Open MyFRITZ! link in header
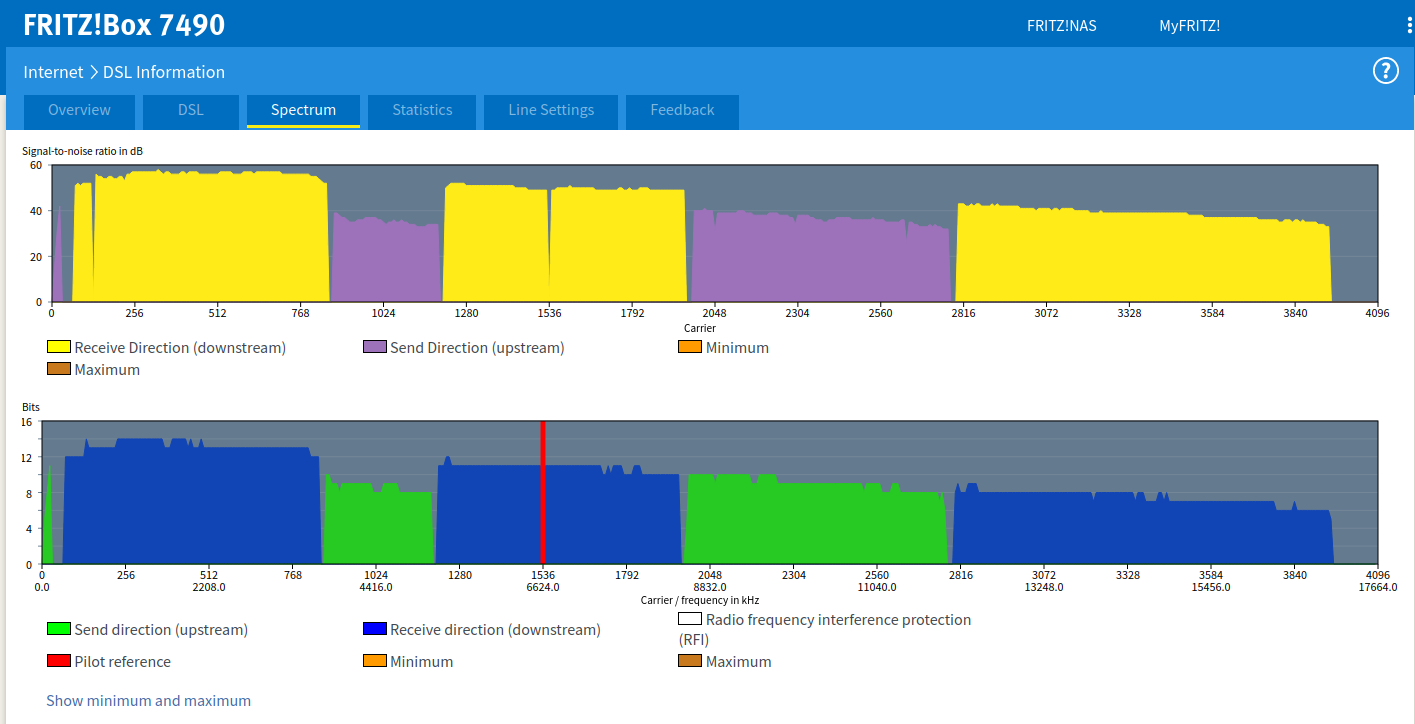This screenshot has width=1415, height=724. pyautogui.click(x=1189, y=26)
